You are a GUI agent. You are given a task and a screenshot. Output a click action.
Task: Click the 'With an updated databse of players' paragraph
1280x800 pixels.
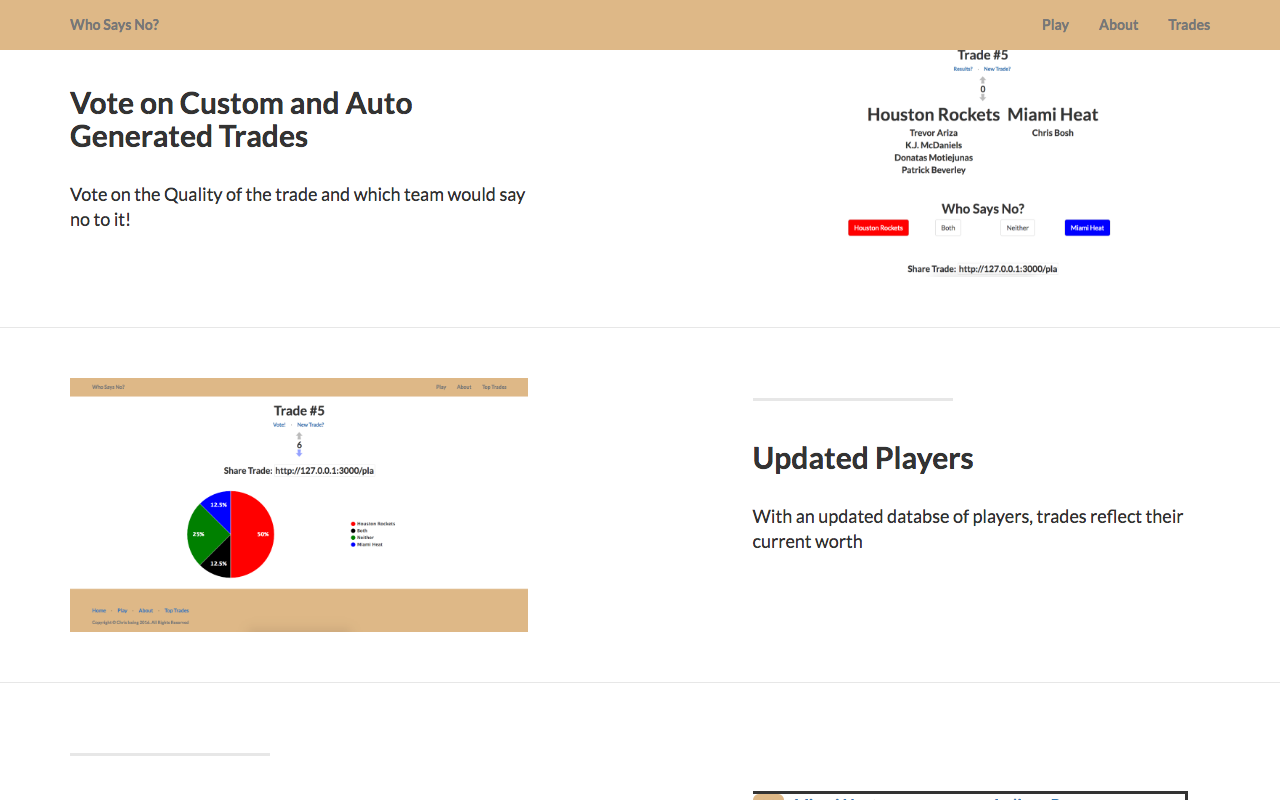point(968,529)
